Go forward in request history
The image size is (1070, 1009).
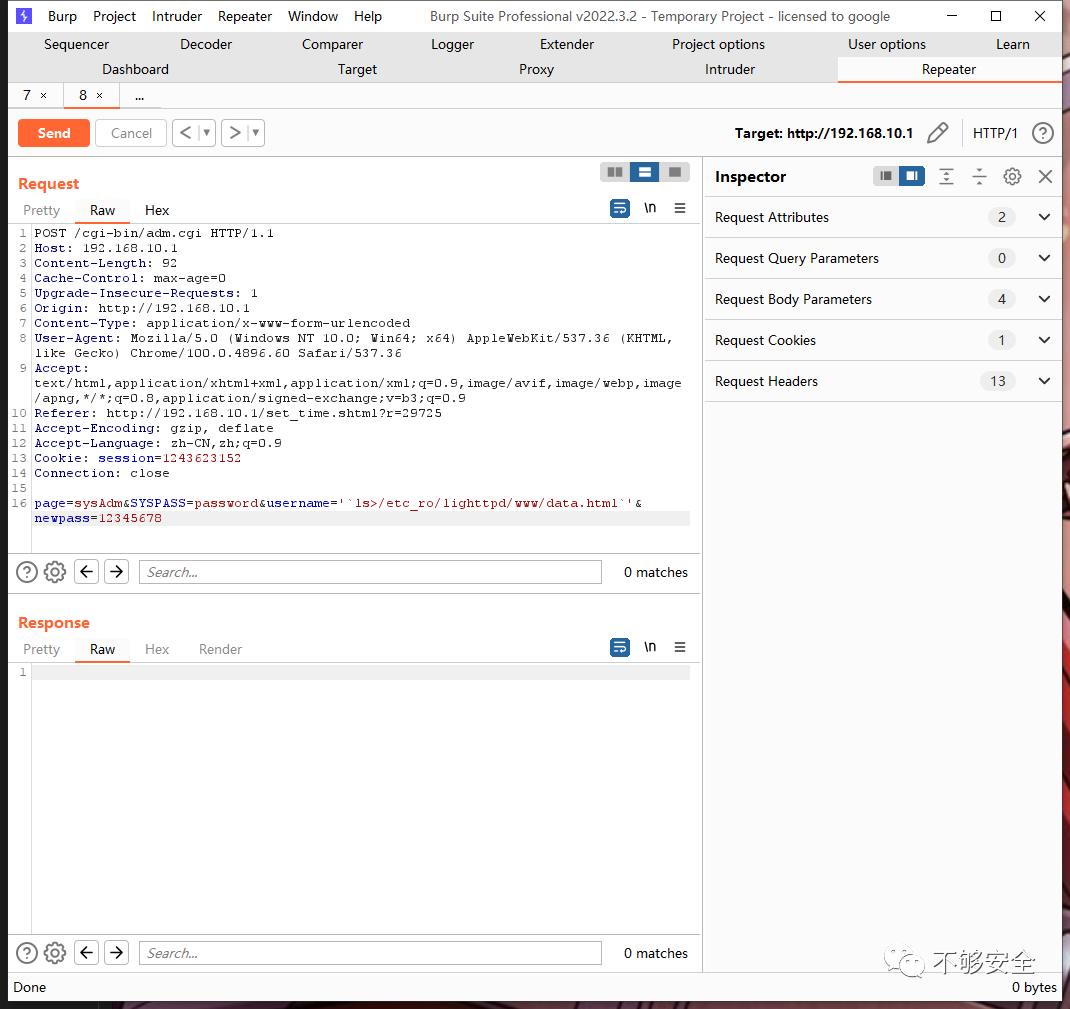click(x=235, y=132)
